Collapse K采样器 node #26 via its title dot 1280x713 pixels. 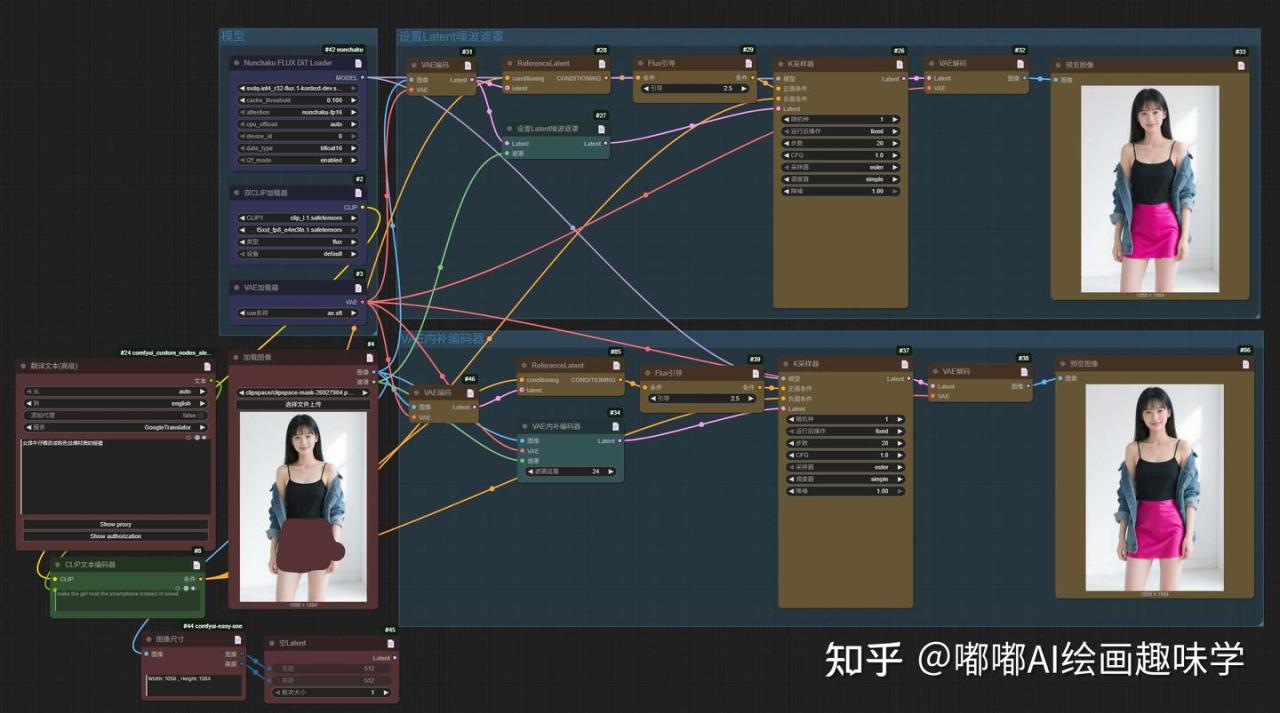tap(782, 64)
